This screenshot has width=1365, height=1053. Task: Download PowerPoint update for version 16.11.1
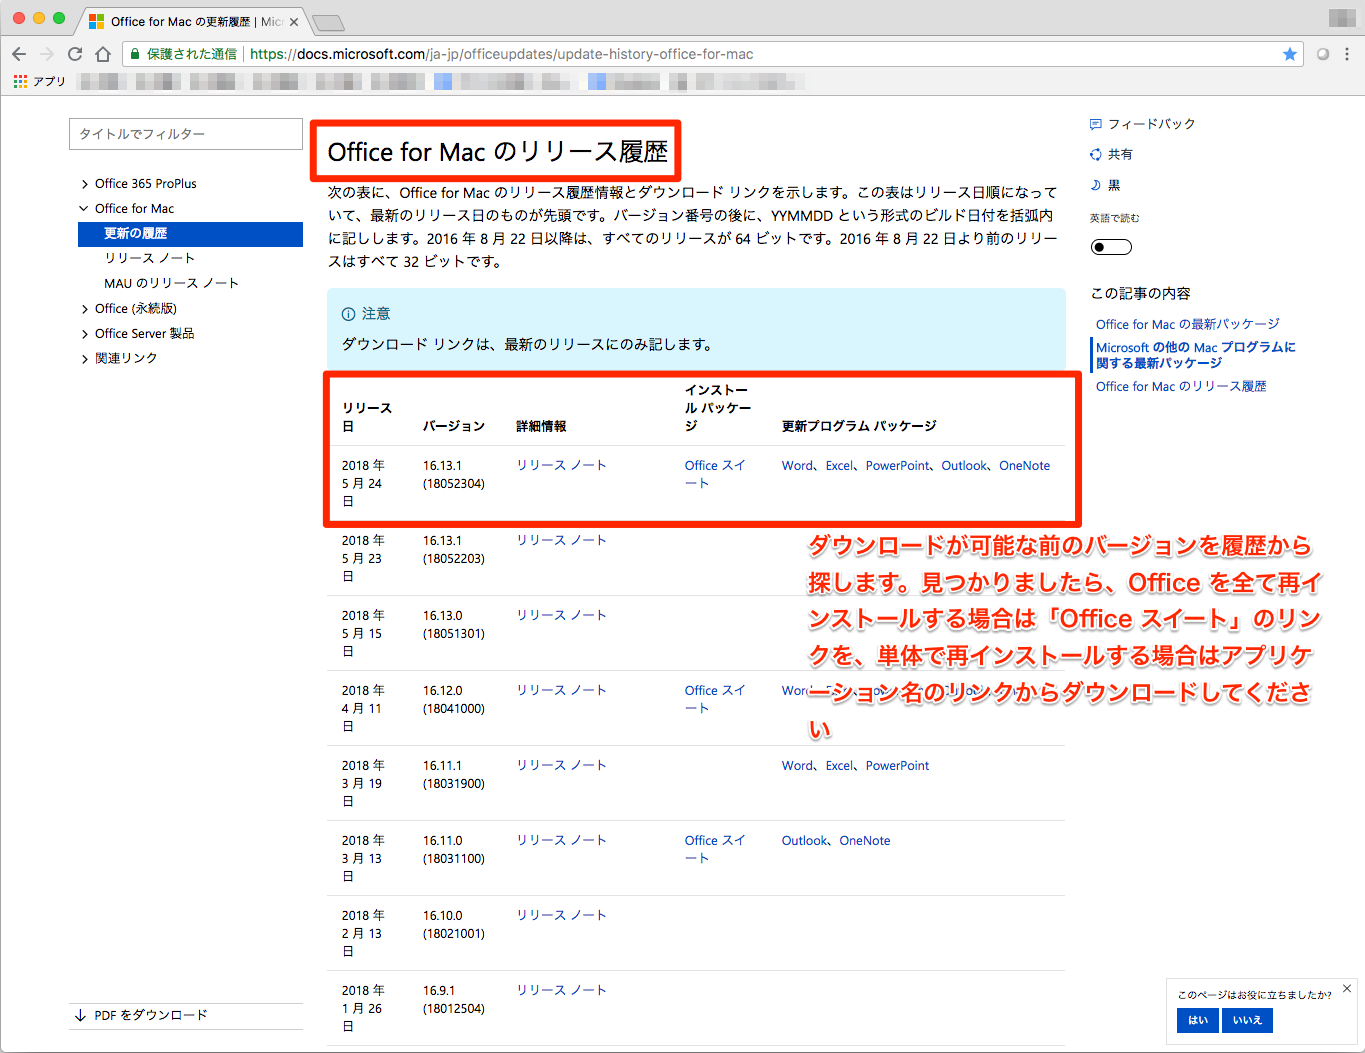pyautogui.click(x=898, y=766)
